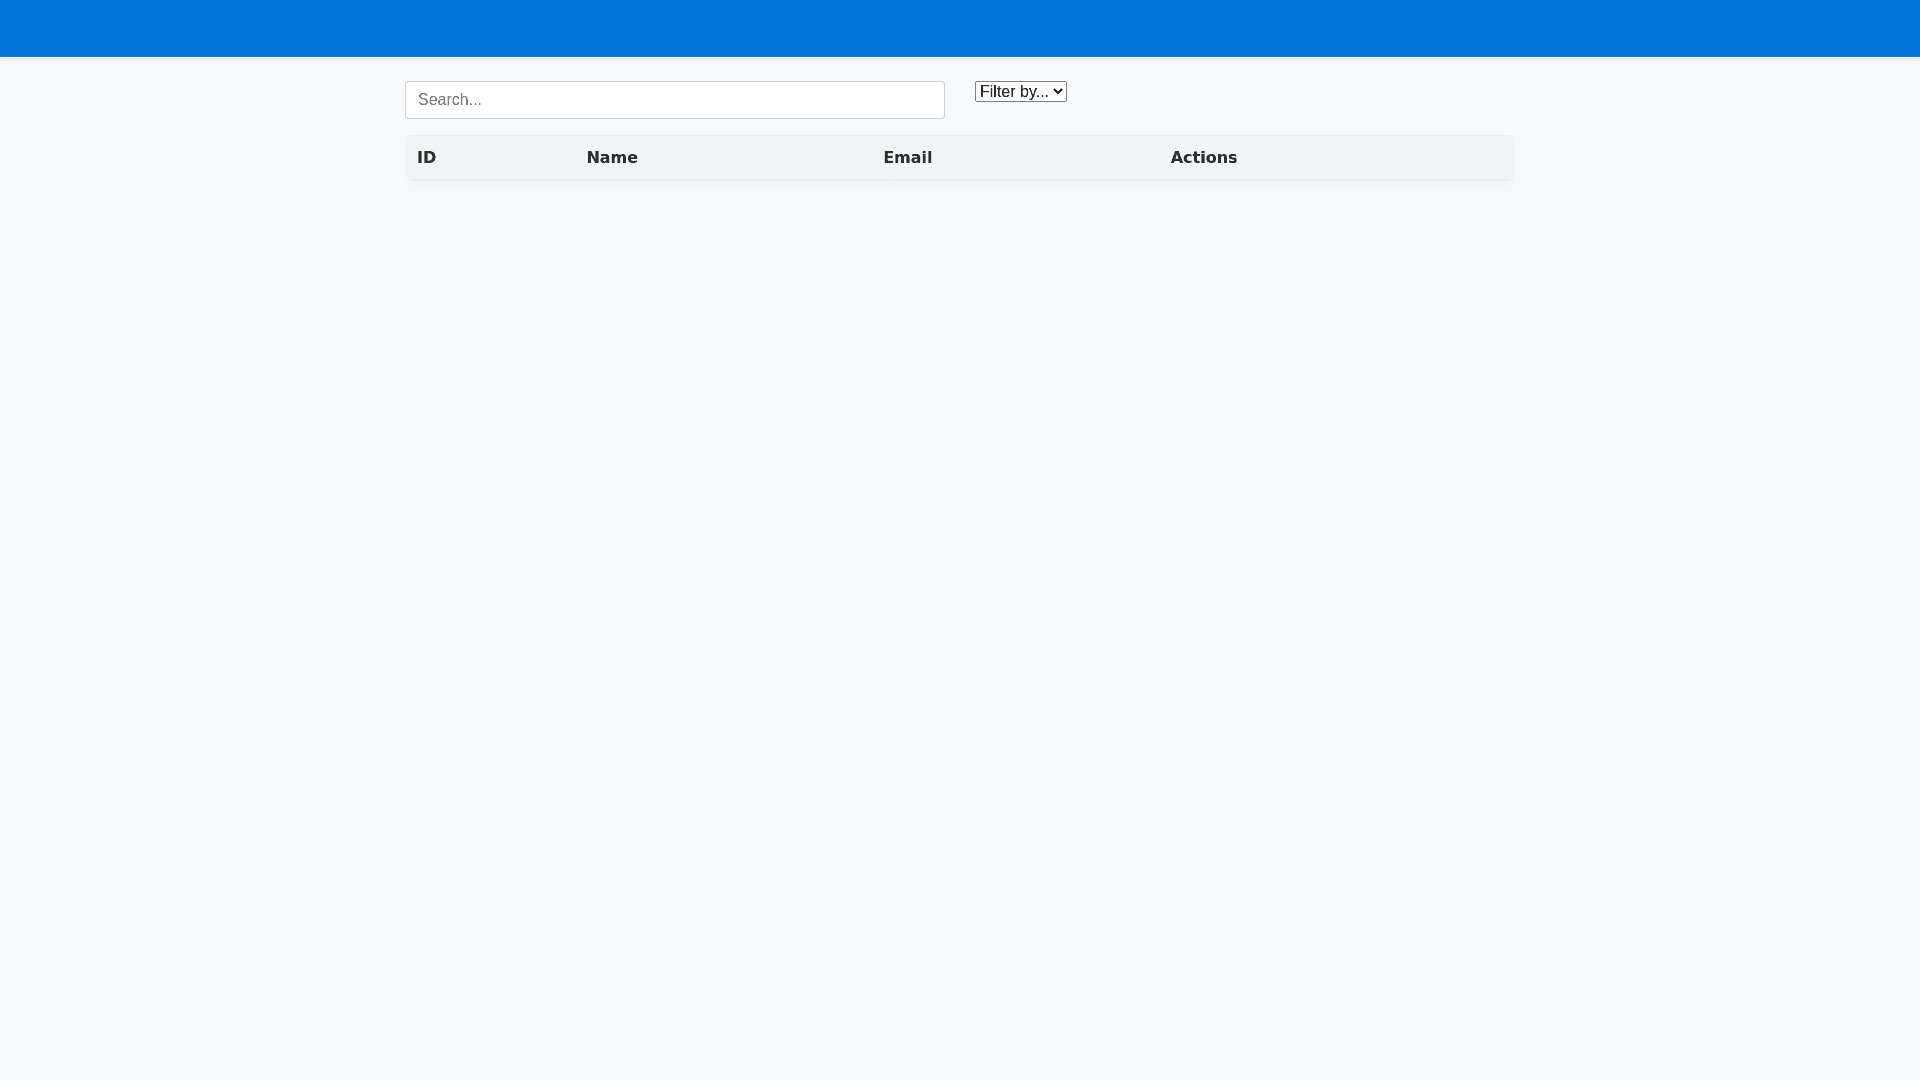This screenshot has width=1920, height=1080.
Task: Click the Search input field
Action: [x=674, y=100]
